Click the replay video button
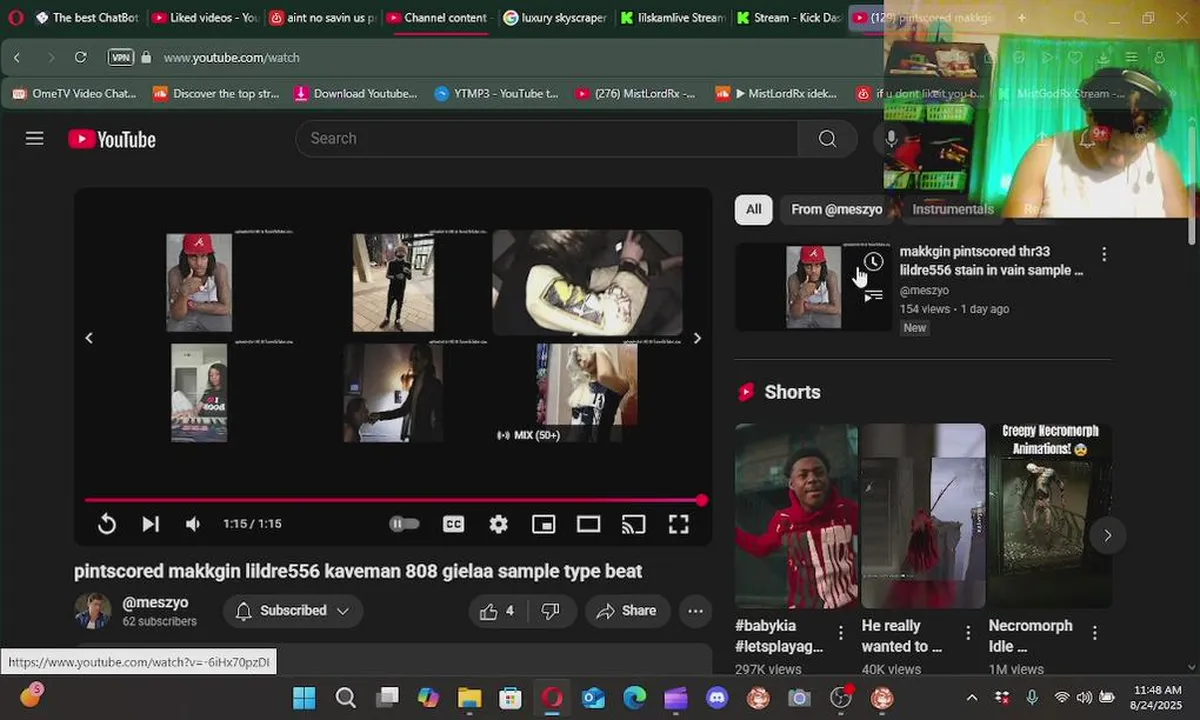This screenshot has height=720, width=1200. (107, 524)
